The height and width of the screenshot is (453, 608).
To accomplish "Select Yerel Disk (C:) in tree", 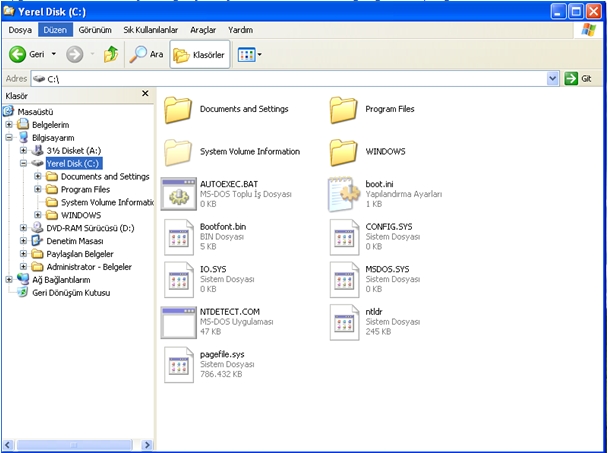I will tap(74, 163).
